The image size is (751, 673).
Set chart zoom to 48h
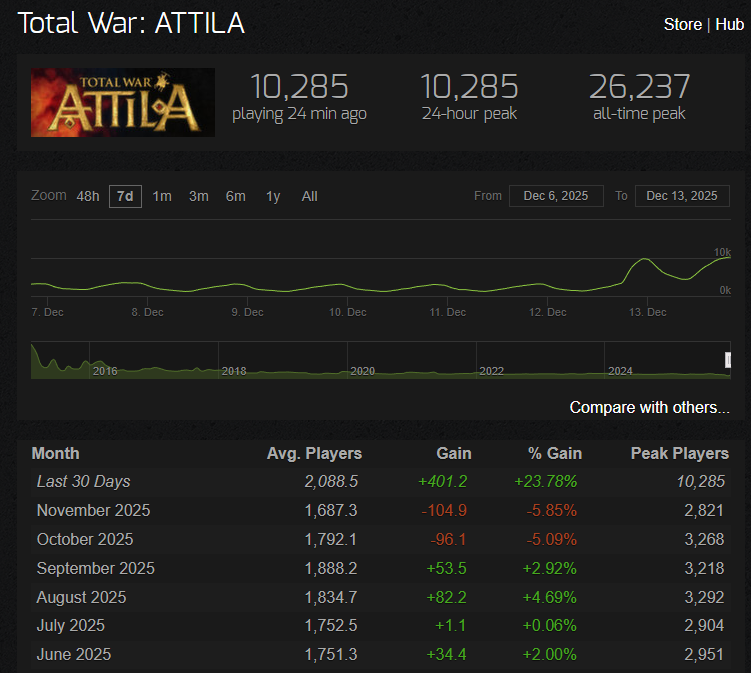(88, 196)
